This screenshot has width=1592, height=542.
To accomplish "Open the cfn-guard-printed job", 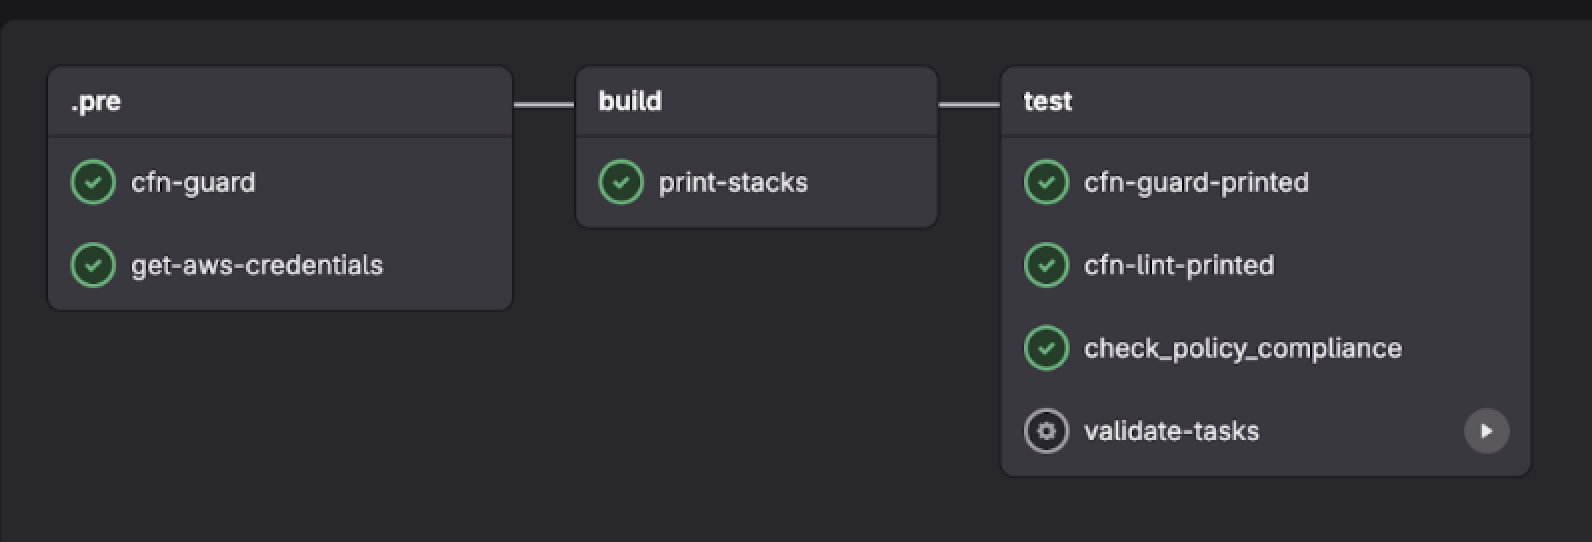I will point(1196,183).
